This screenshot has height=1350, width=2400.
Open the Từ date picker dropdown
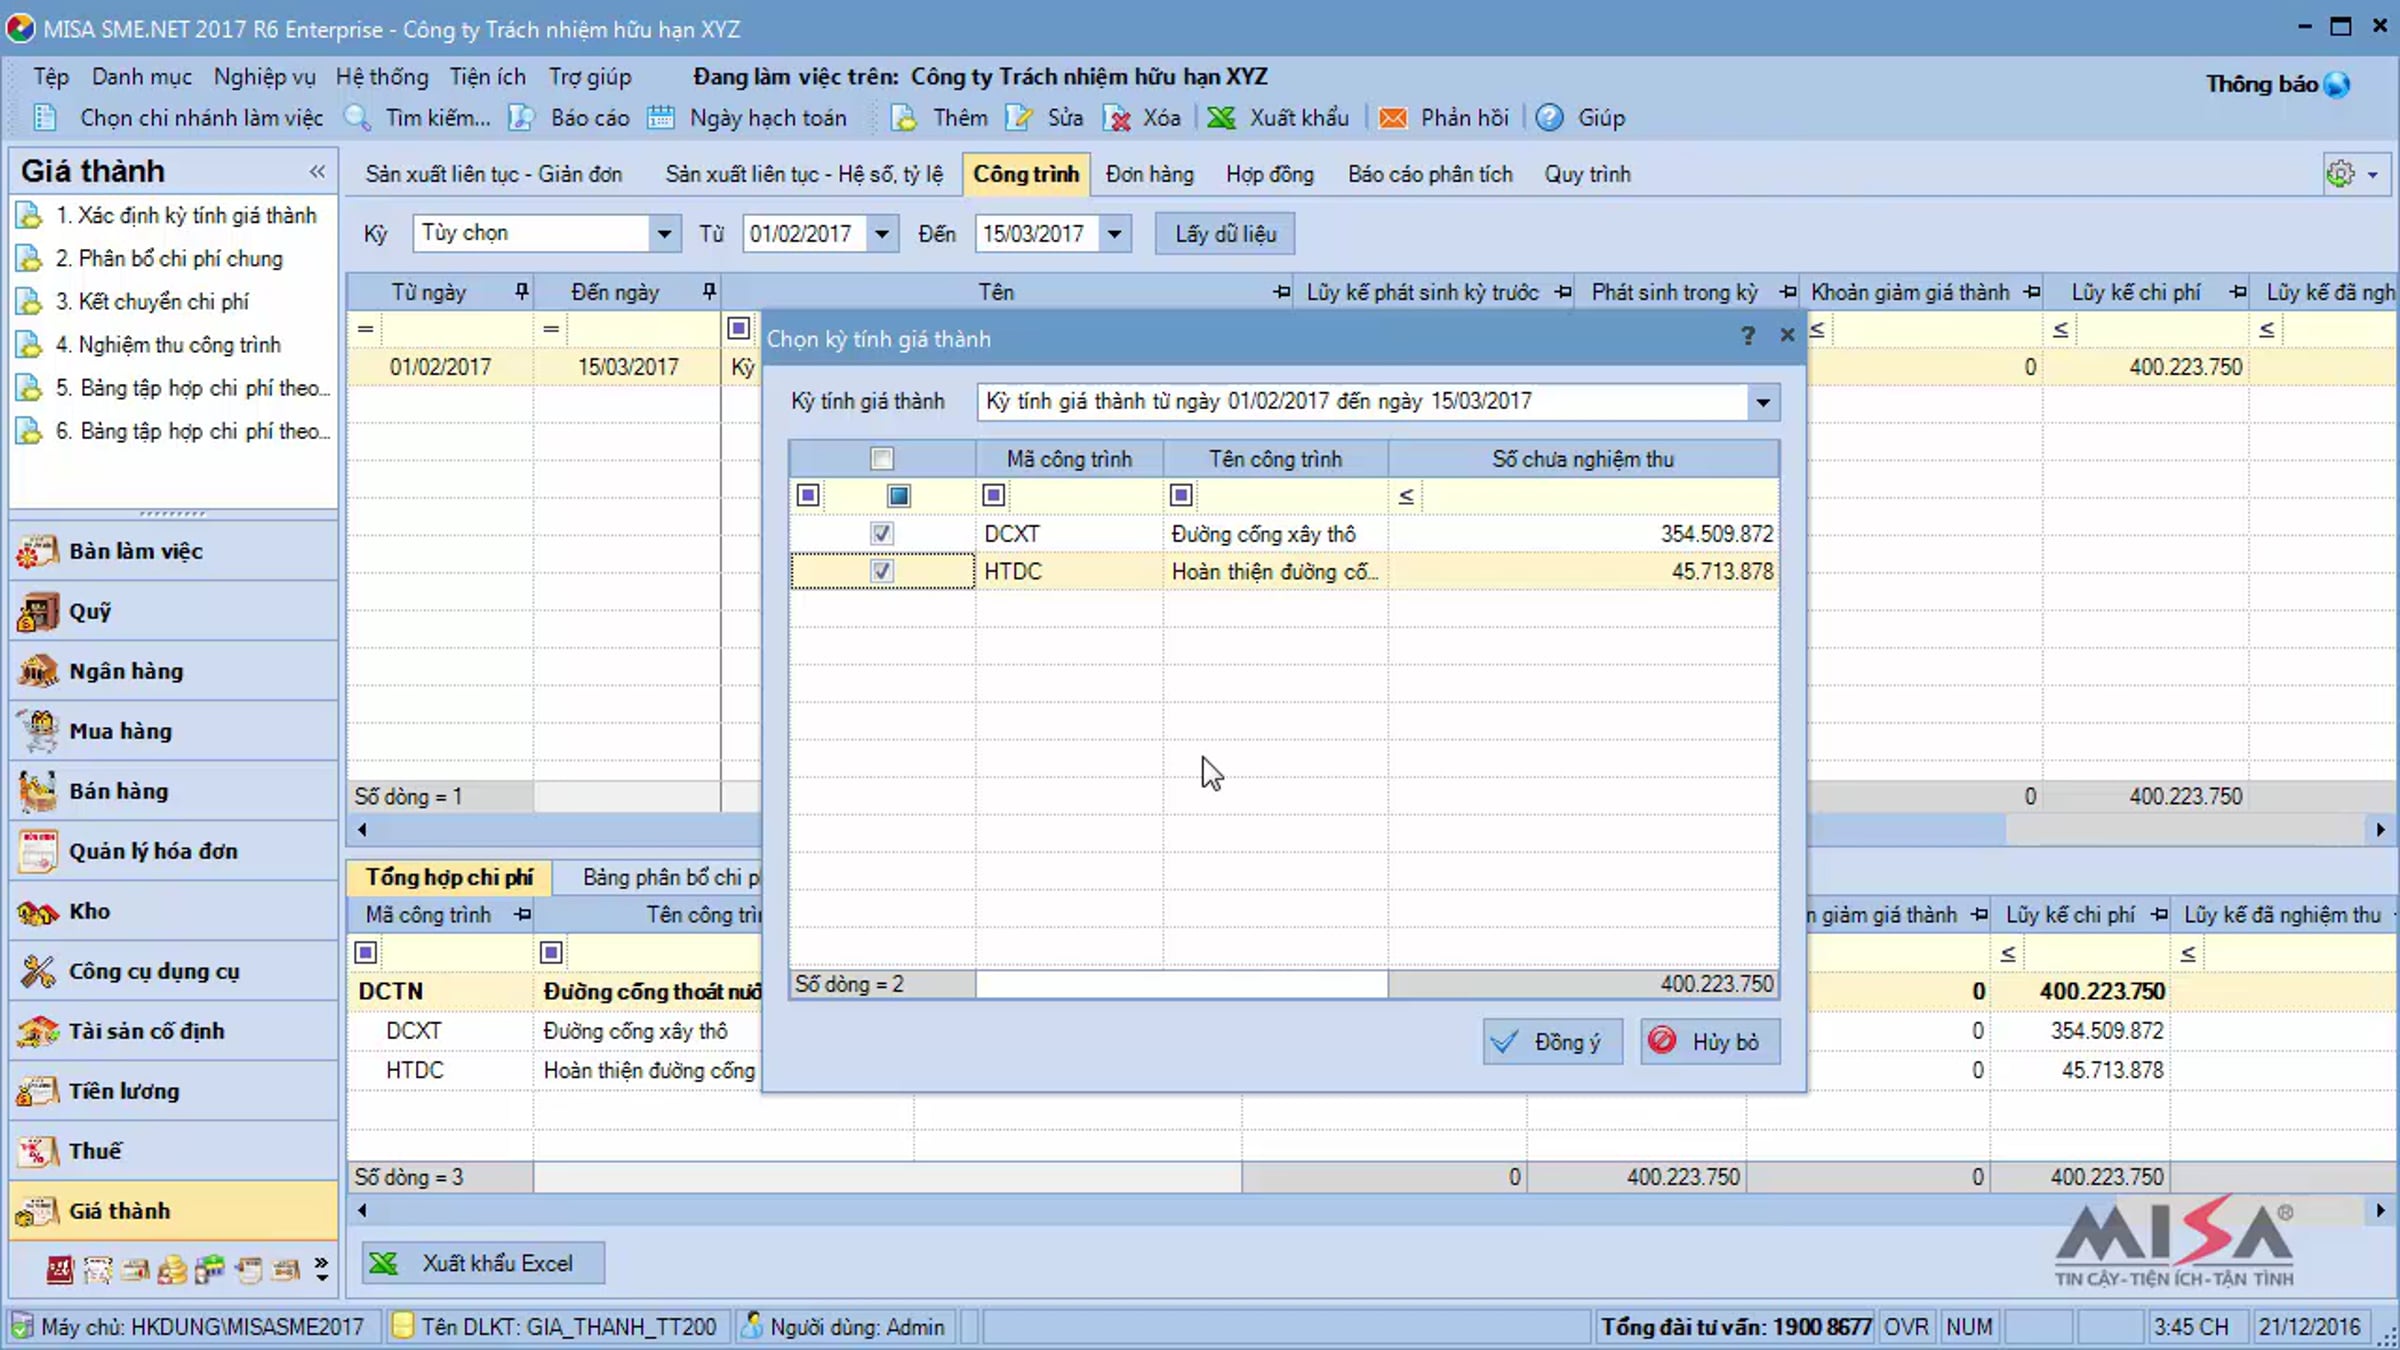tap(881, 234)
